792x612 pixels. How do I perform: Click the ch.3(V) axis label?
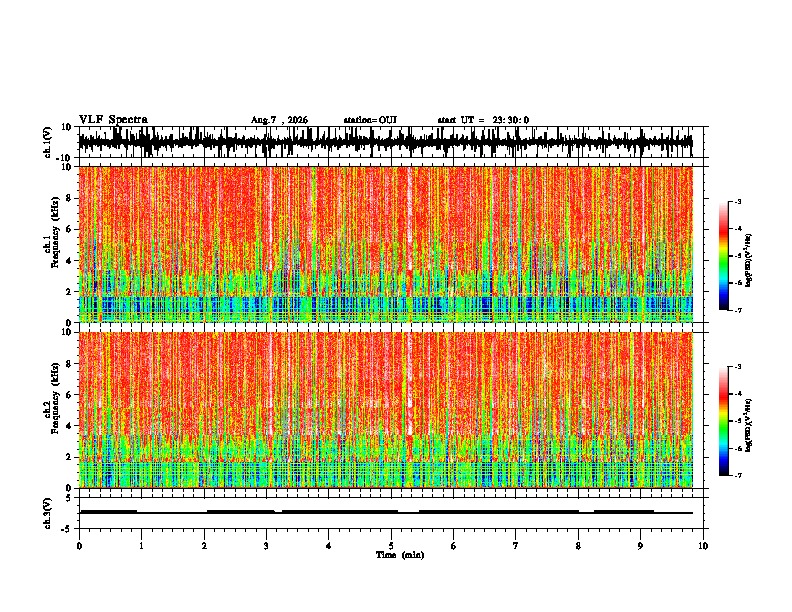[48, 513]
